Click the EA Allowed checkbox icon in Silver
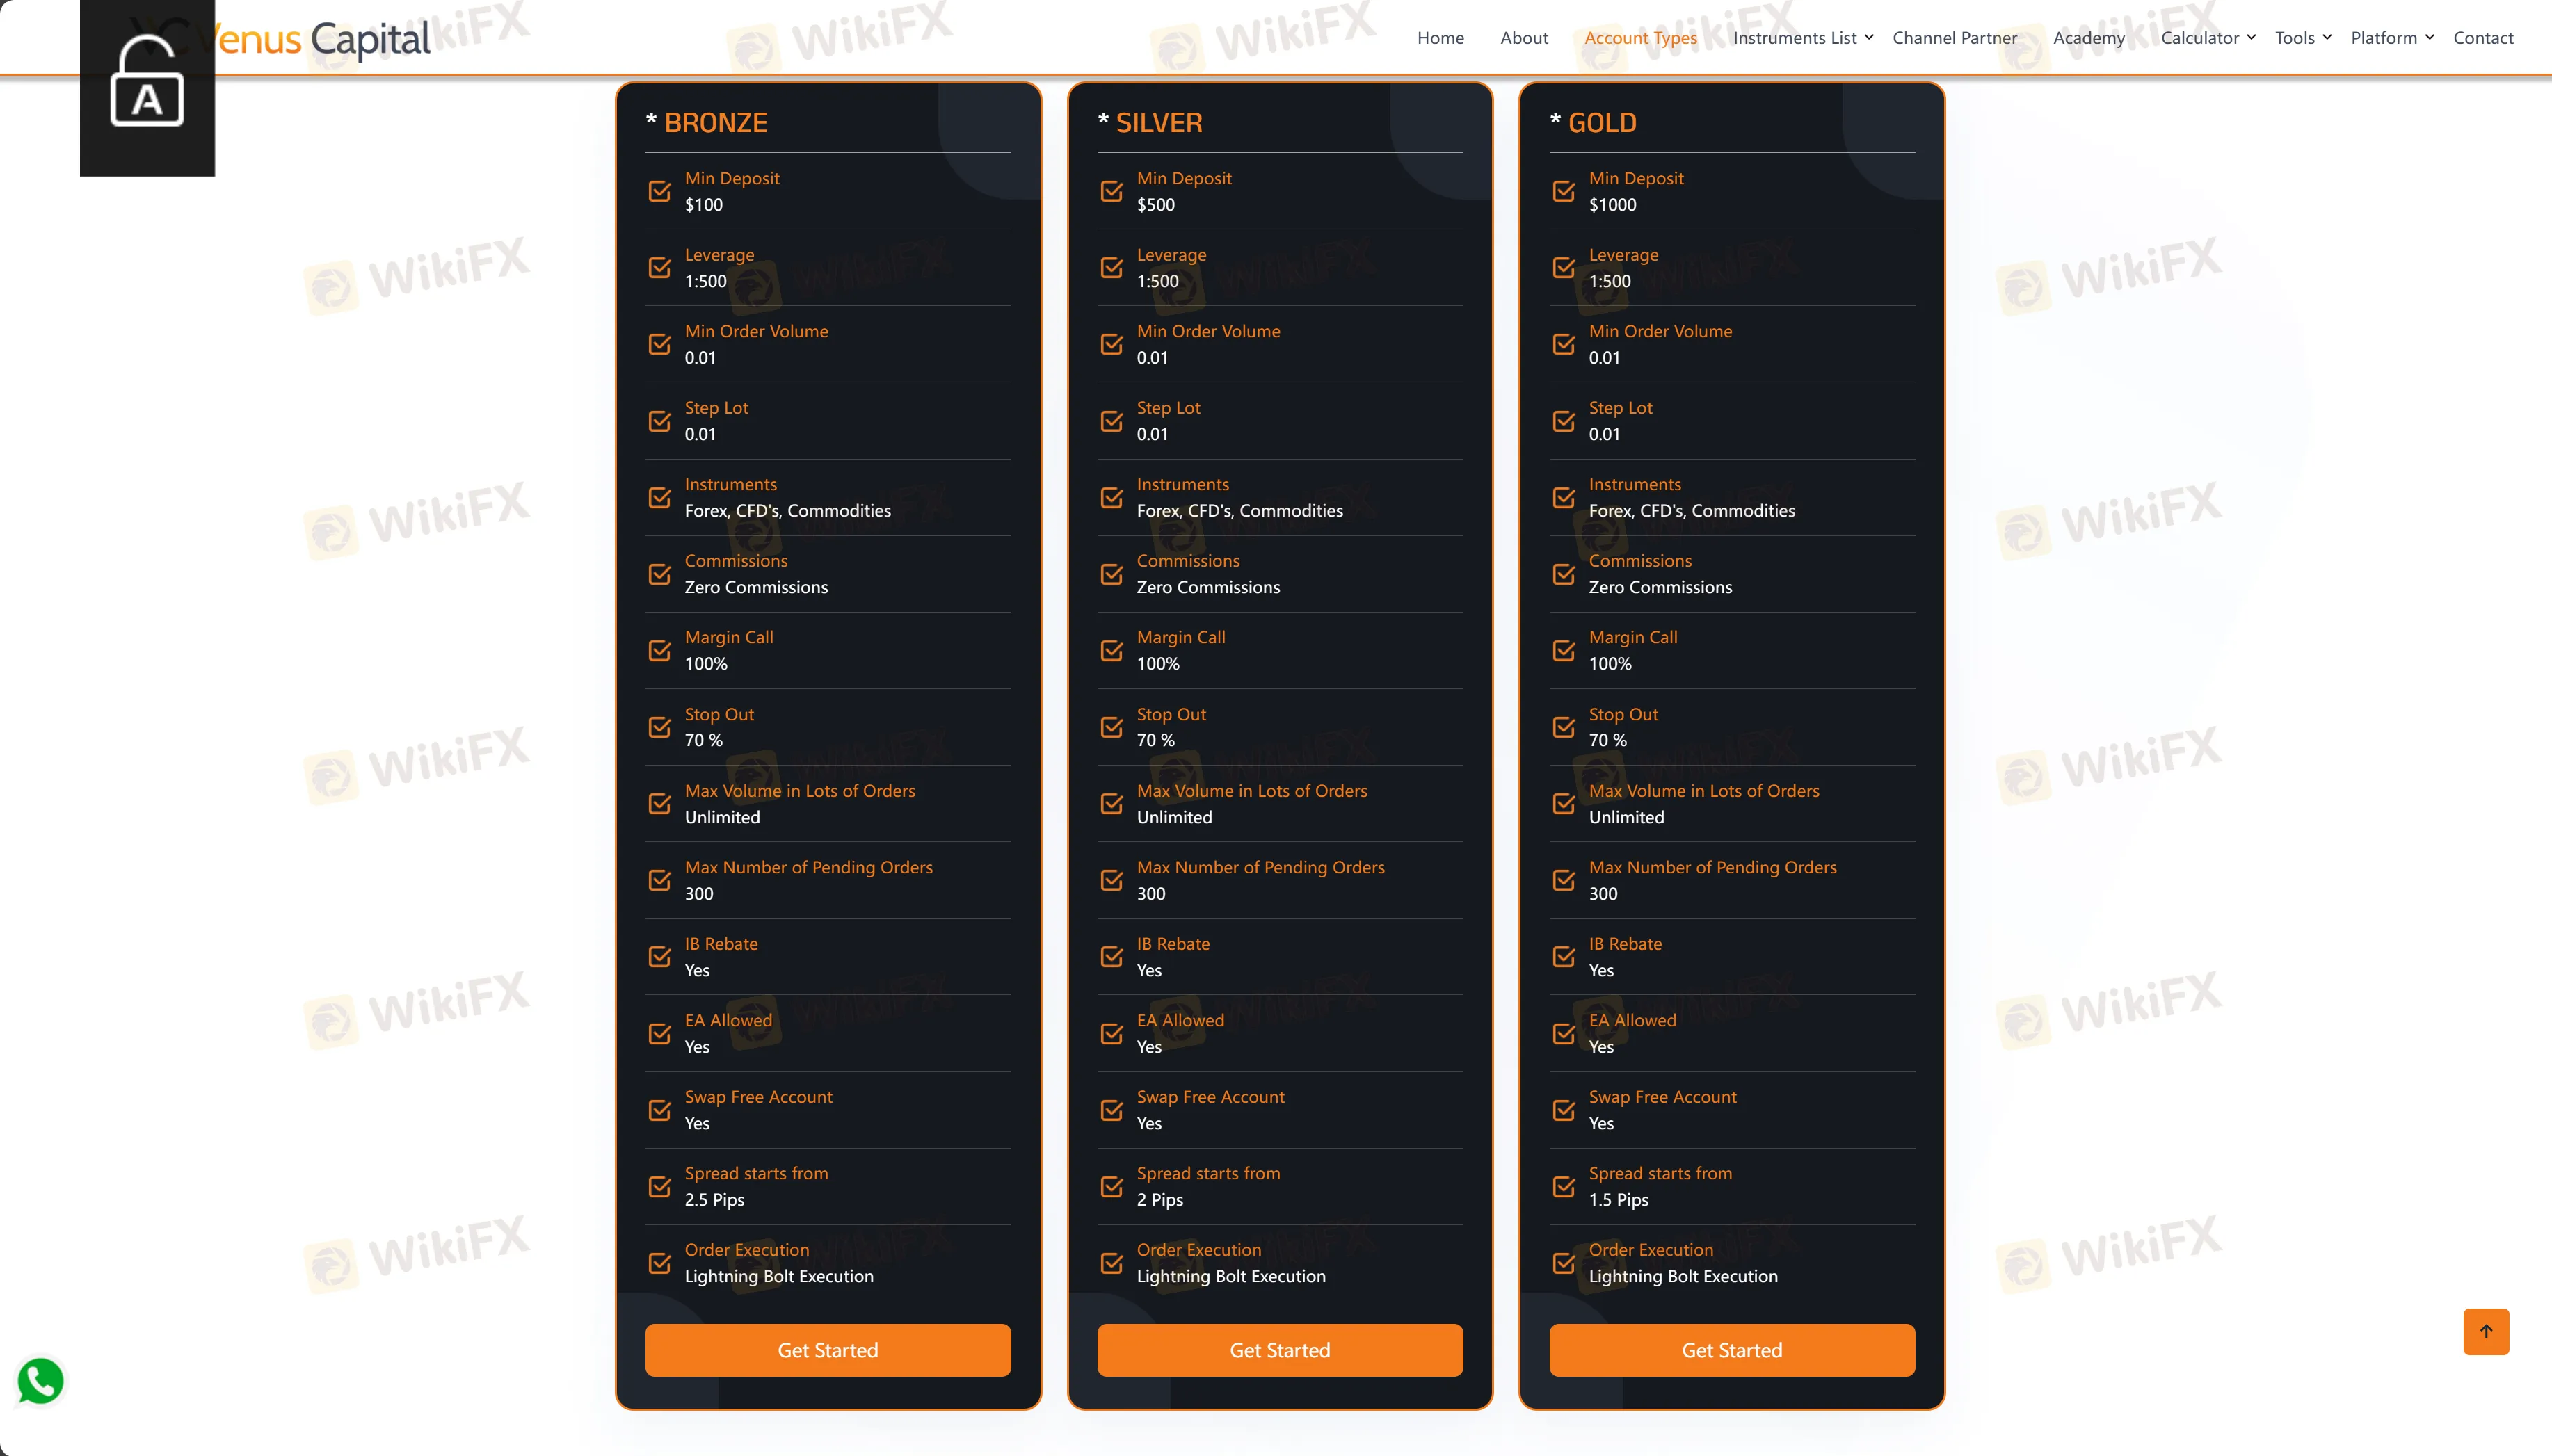The height and width of the screenshot is (1456, 2552). [1112, 1032]
